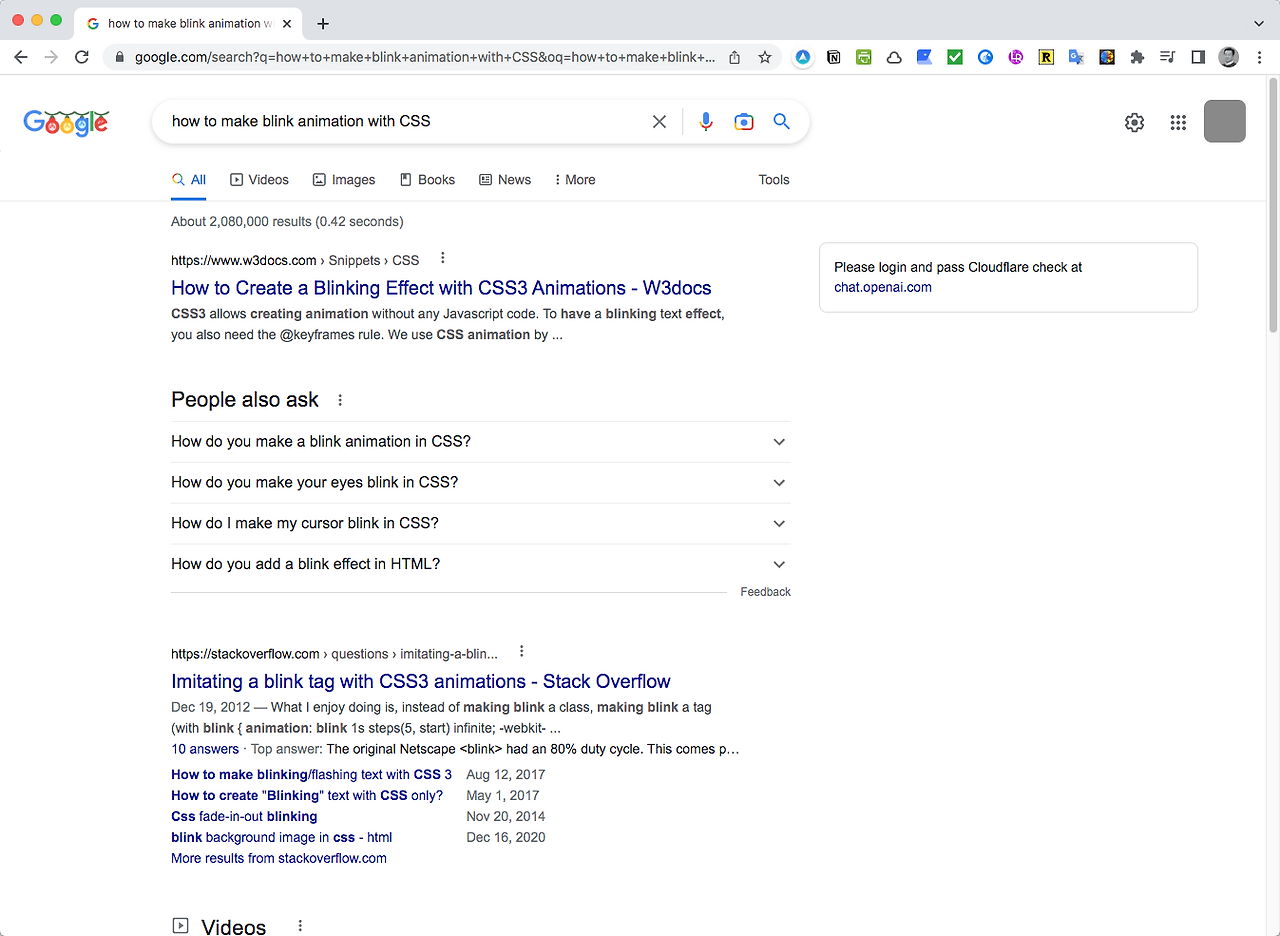Open options for the W3docs result
1280x936 pixels.
[x=443, y=258]
